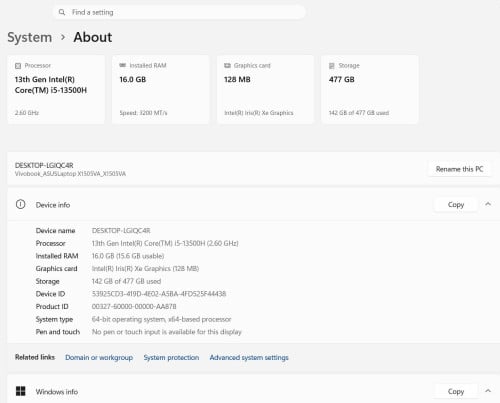The width and height of the screenshot is (500, 403).
Task: Open Domain or workgroup link
Action: click(99, 357)
